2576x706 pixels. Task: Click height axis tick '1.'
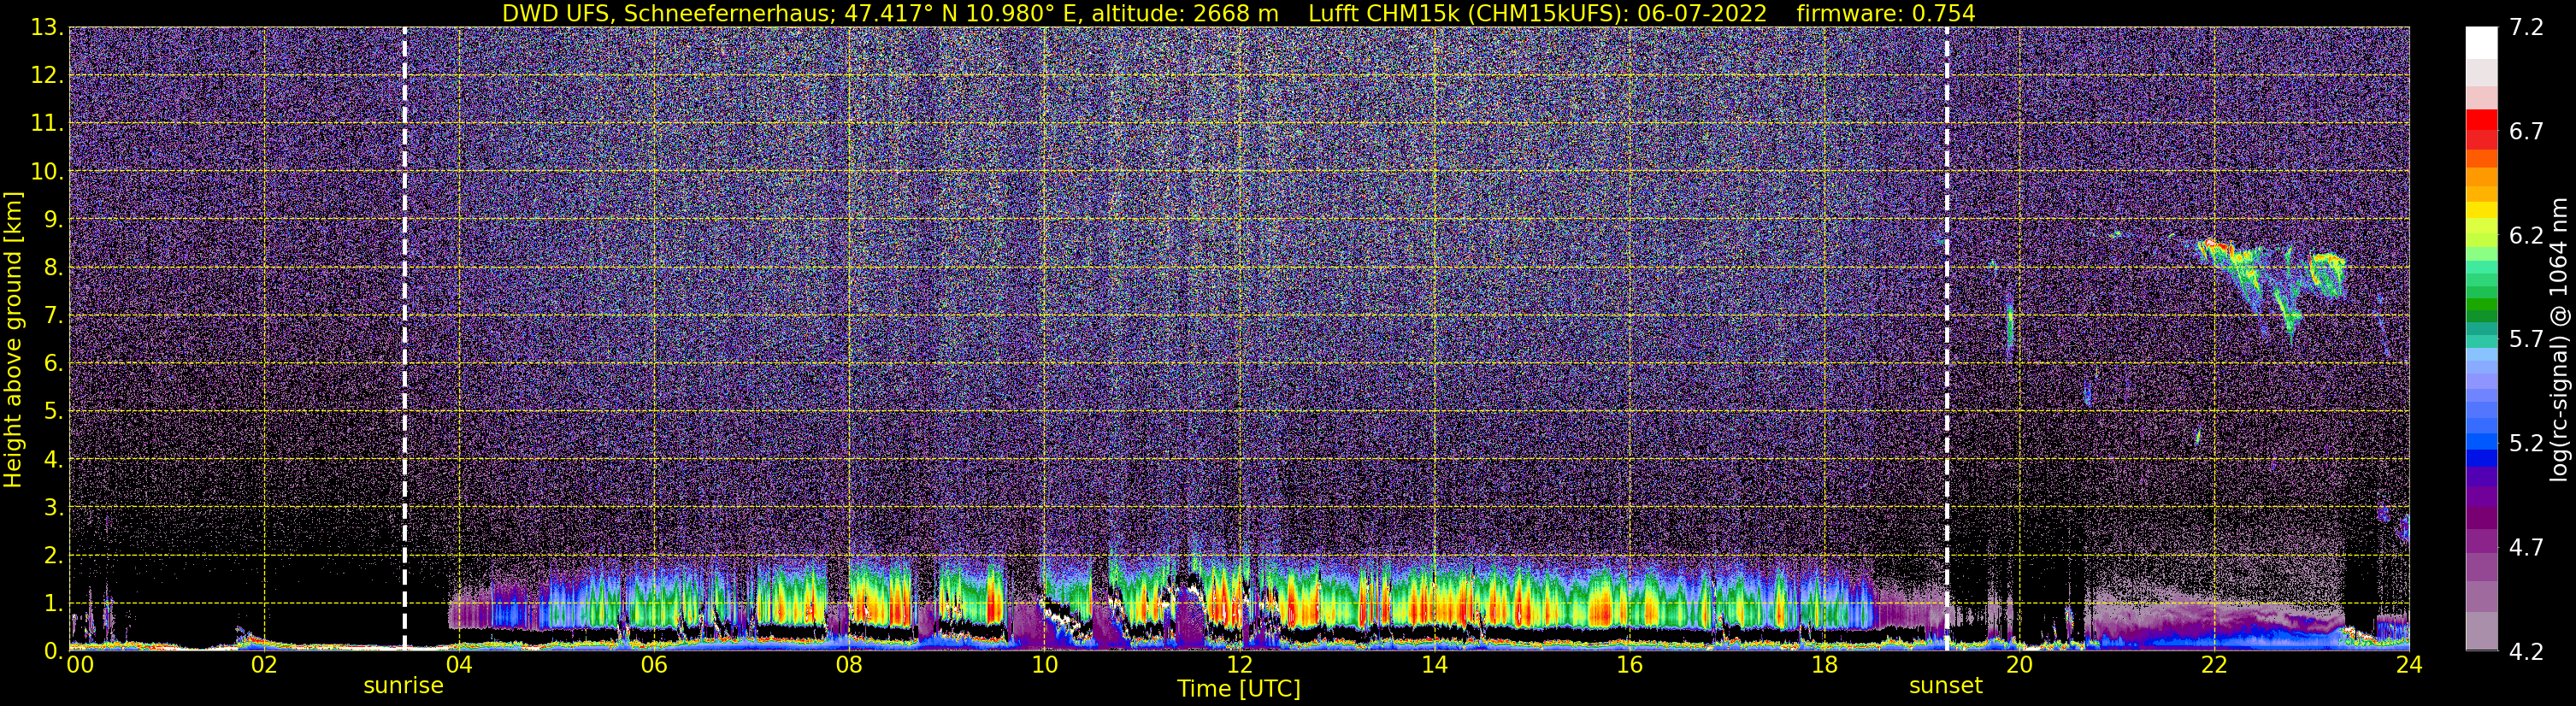pyautogui.click(x=52, y=603)
